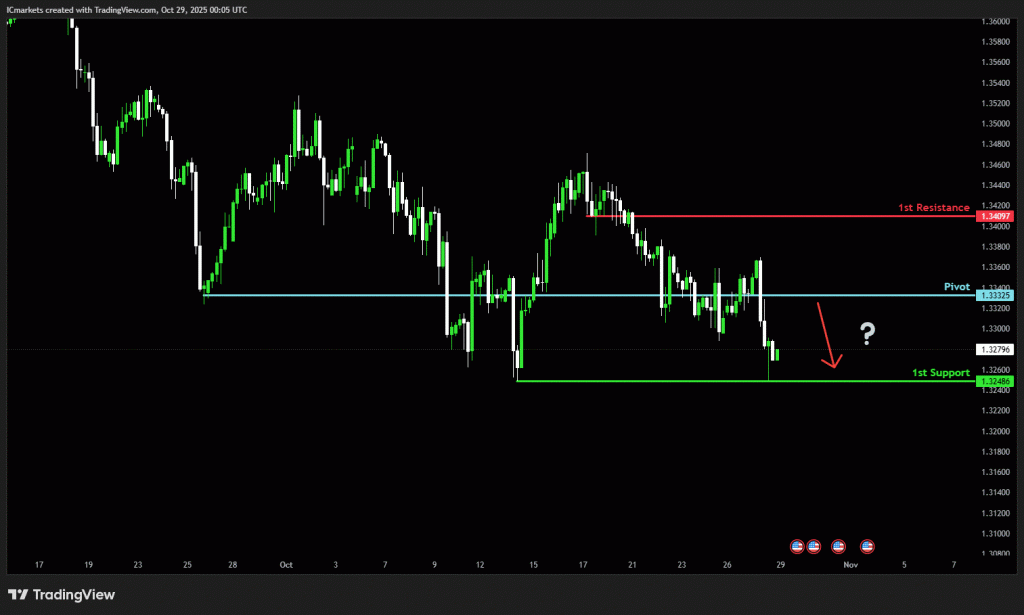Click the leftmost US flag economic event icon
Screen dimensions: 1024x615
(797, 546)
